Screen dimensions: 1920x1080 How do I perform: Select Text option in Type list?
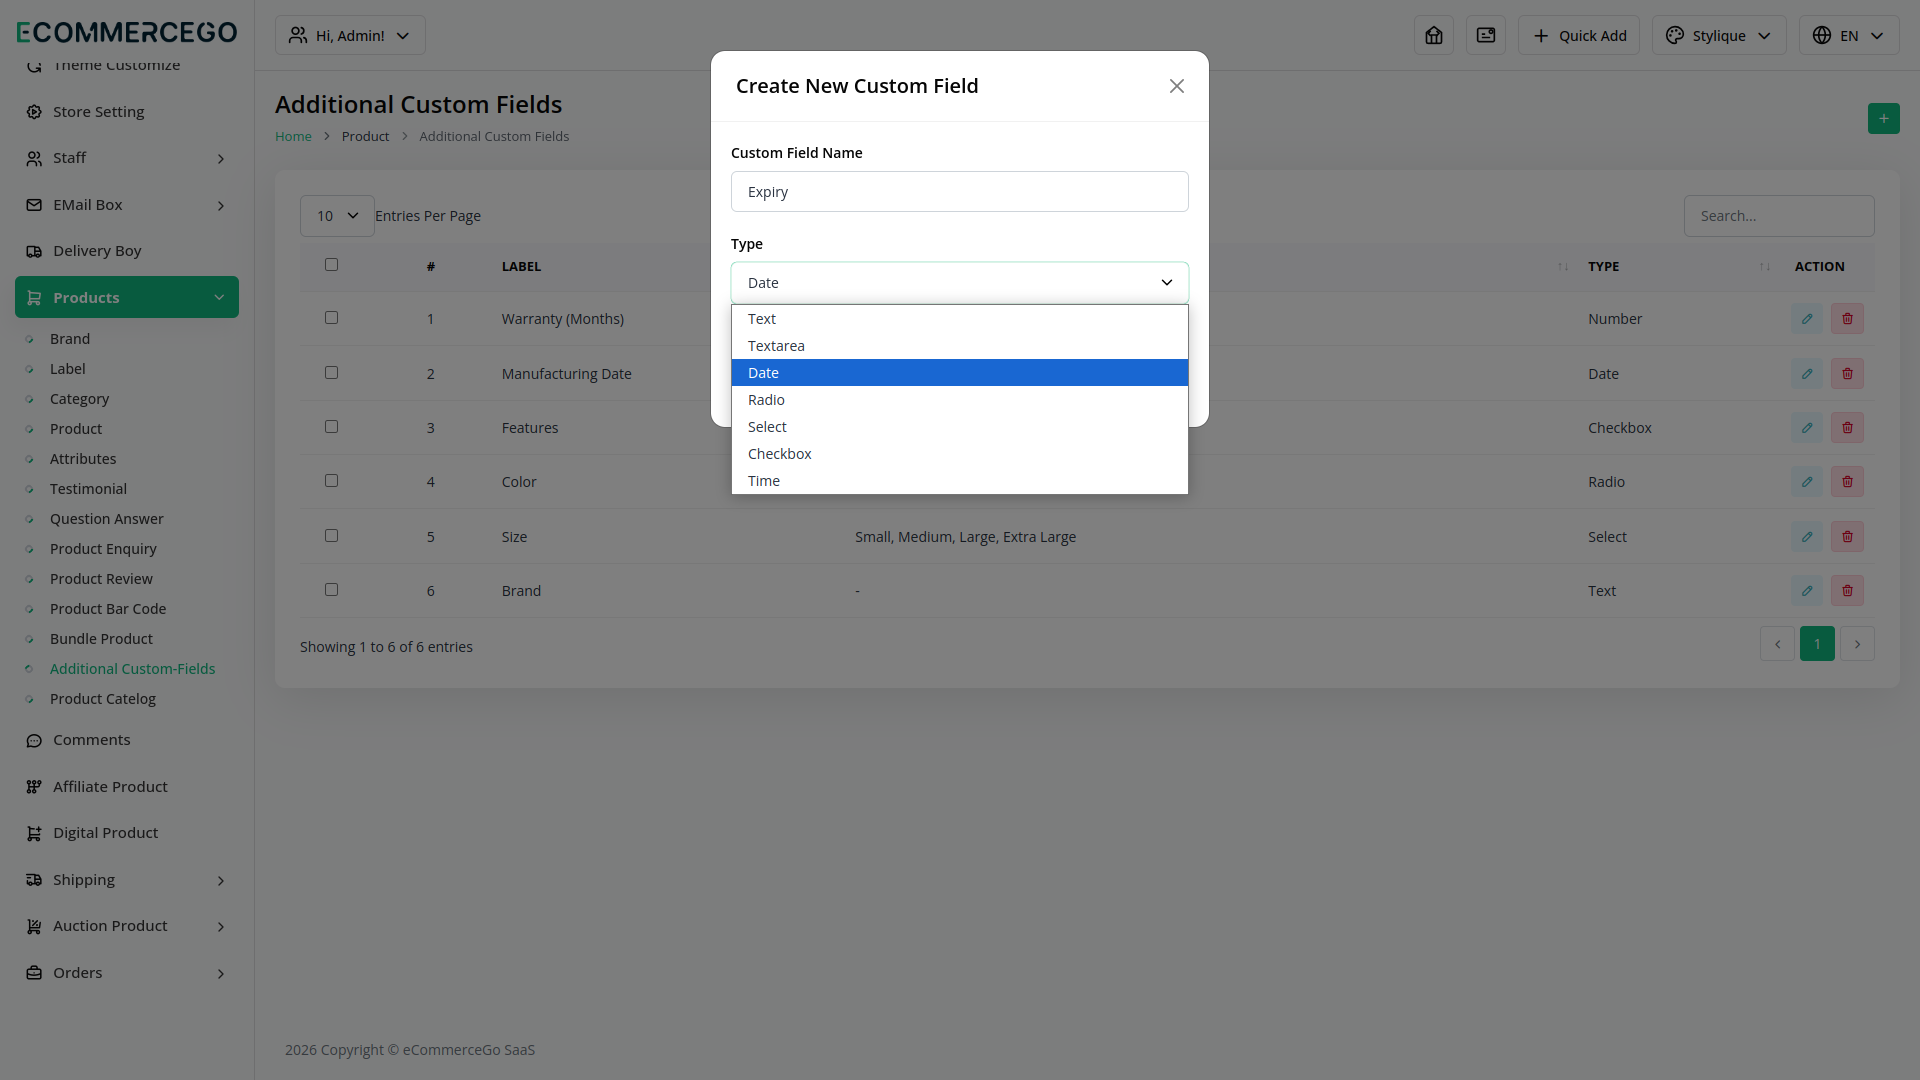point(960,319)
